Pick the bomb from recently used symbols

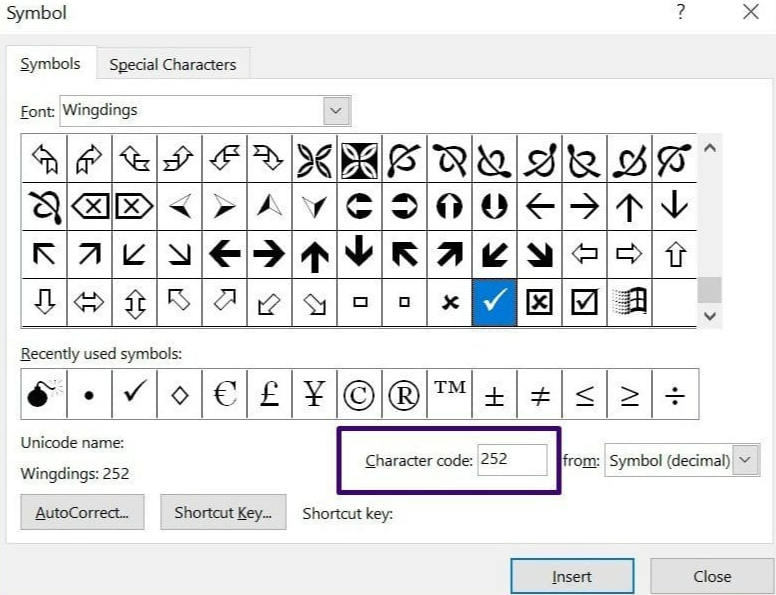click(x=44, y=394)
